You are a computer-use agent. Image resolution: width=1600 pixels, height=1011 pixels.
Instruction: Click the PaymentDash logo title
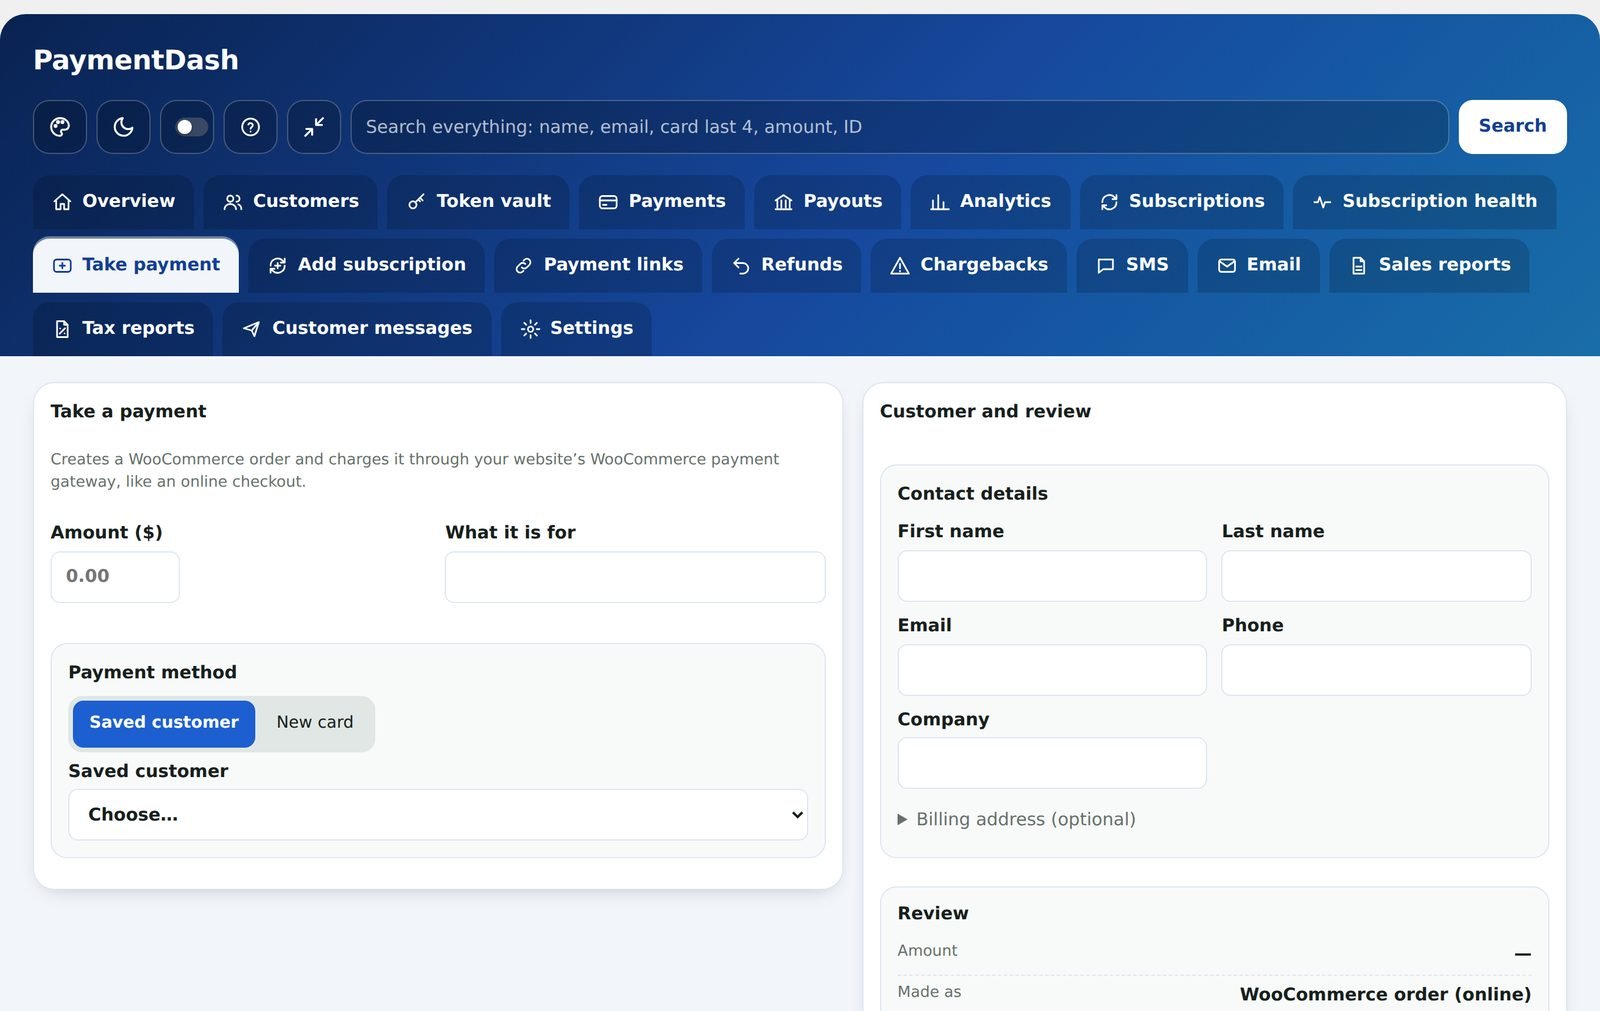[136, 60]
